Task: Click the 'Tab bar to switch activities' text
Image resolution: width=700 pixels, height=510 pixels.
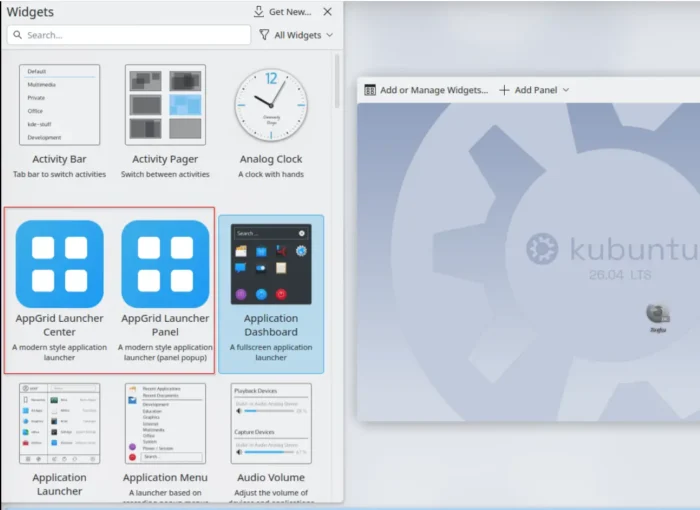Action: [x=59, y=174]
